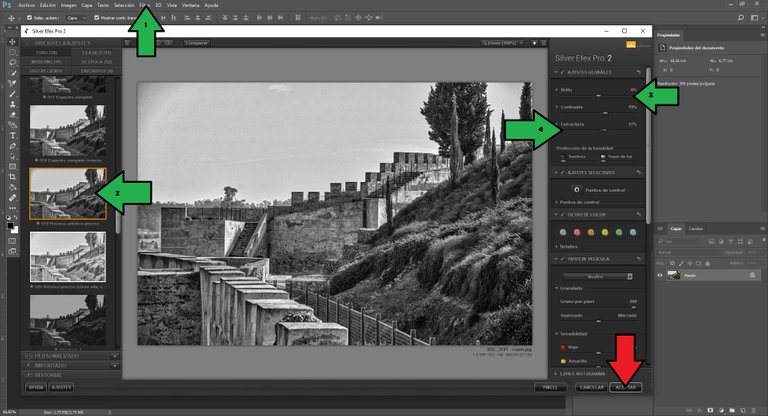Reset Filtro de Color with its undo arrow
Viewport: 768px width, 416px height.
tap(638, 214)
